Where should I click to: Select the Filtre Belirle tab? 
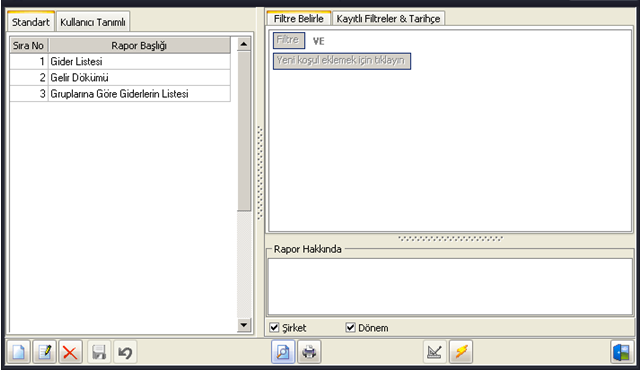(298, 18)
